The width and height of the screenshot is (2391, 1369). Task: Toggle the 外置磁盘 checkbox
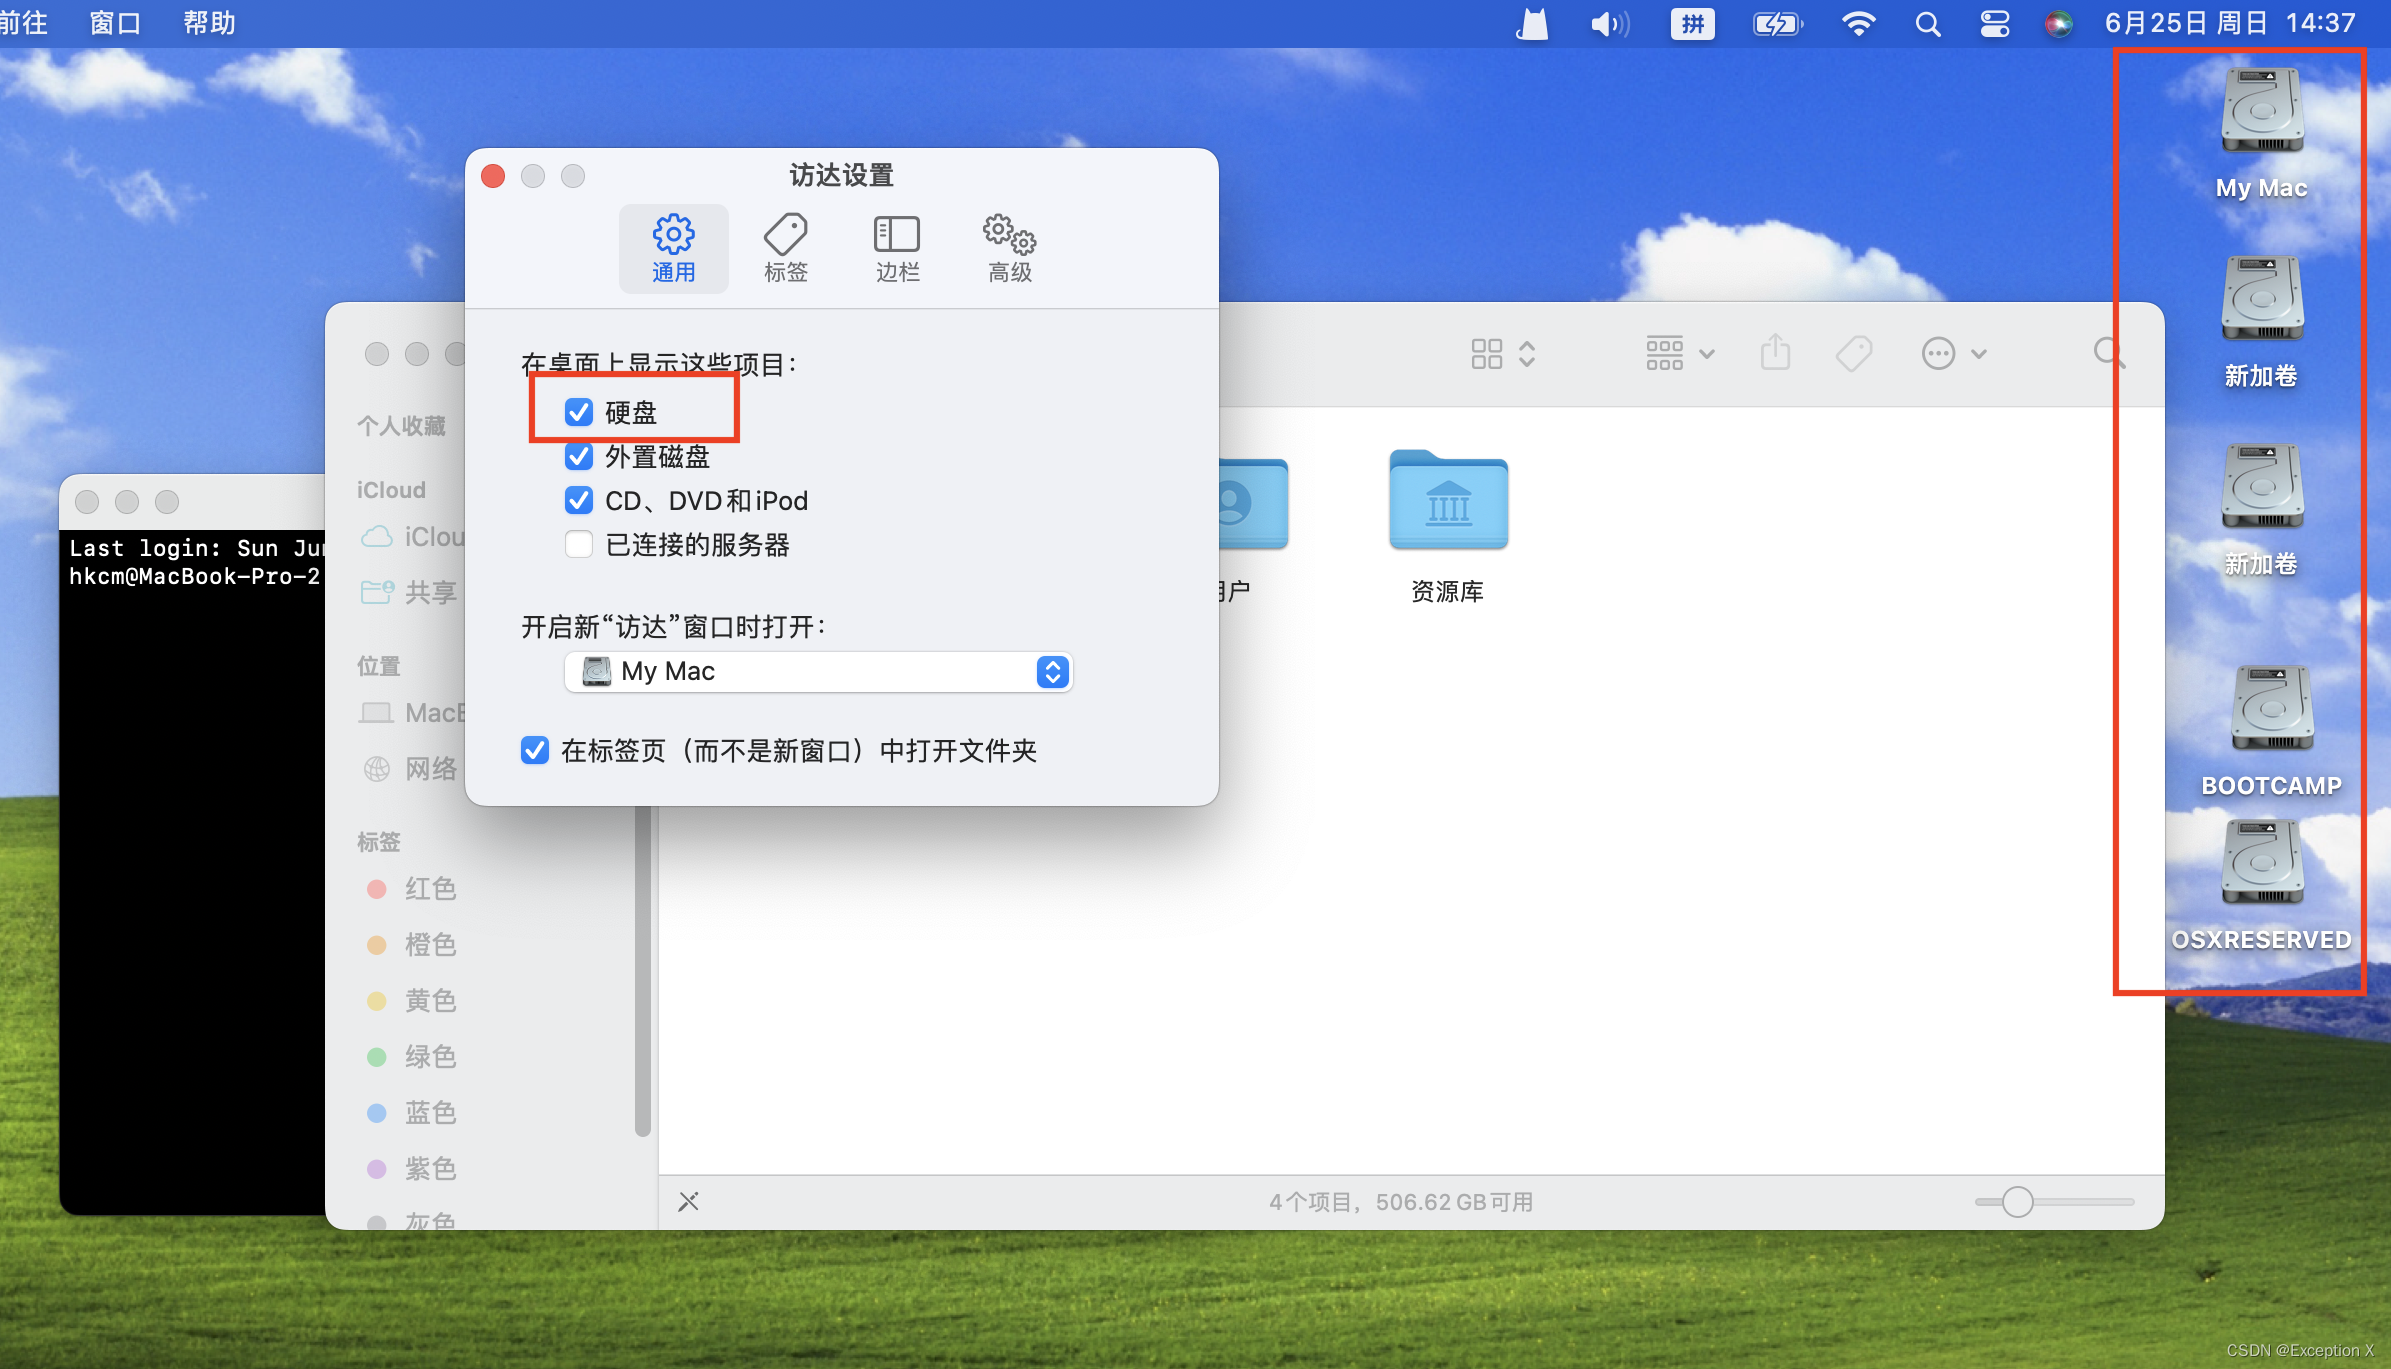tap(579, 456)
